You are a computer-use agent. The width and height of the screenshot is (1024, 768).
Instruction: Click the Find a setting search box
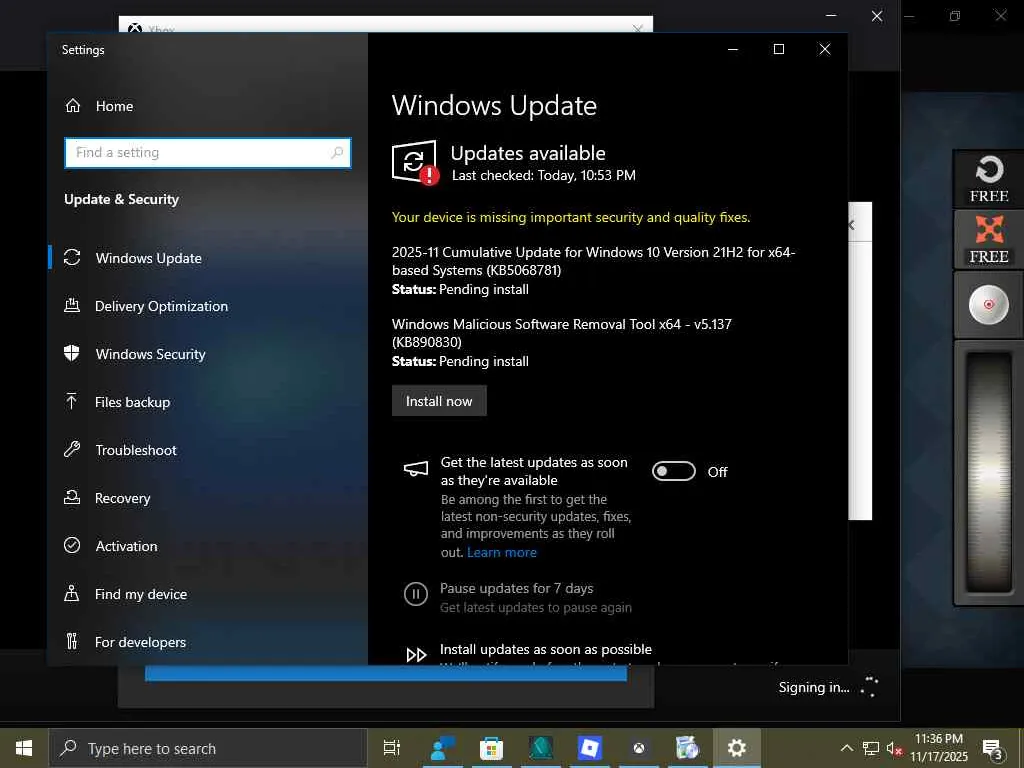(x=208, y=153)
